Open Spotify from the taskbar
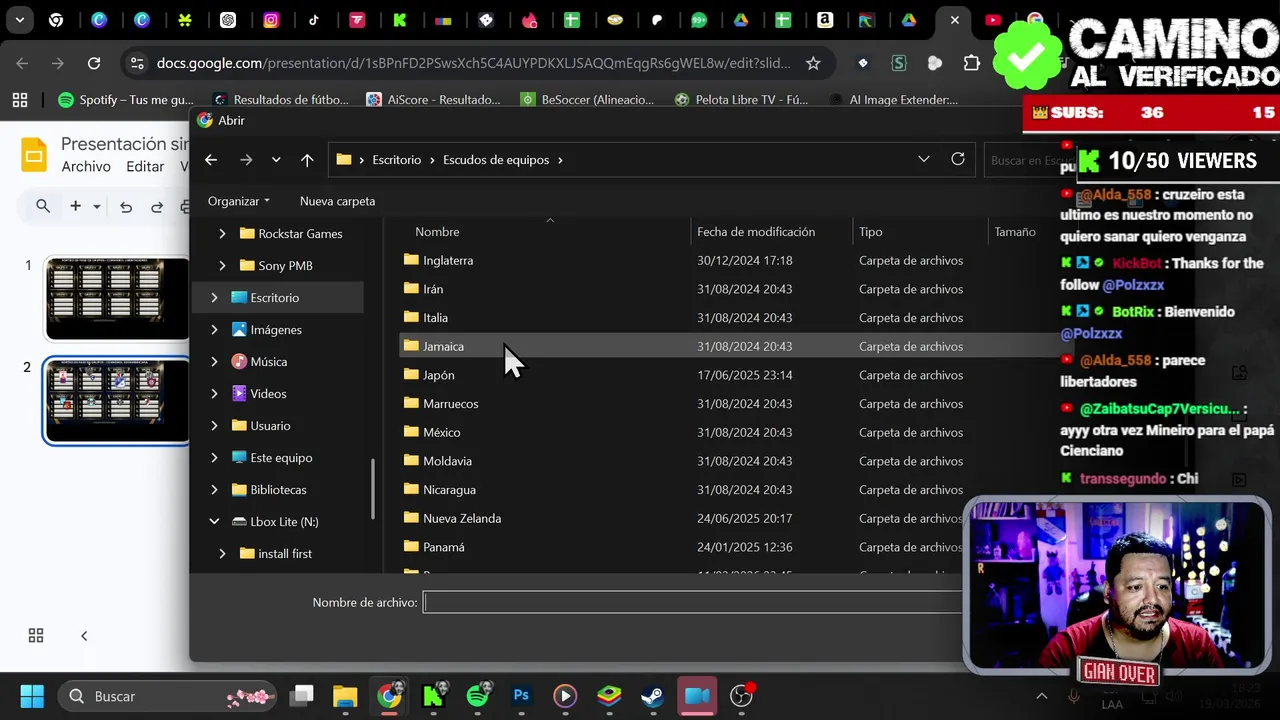1280x720 pixels. [478, 696]
